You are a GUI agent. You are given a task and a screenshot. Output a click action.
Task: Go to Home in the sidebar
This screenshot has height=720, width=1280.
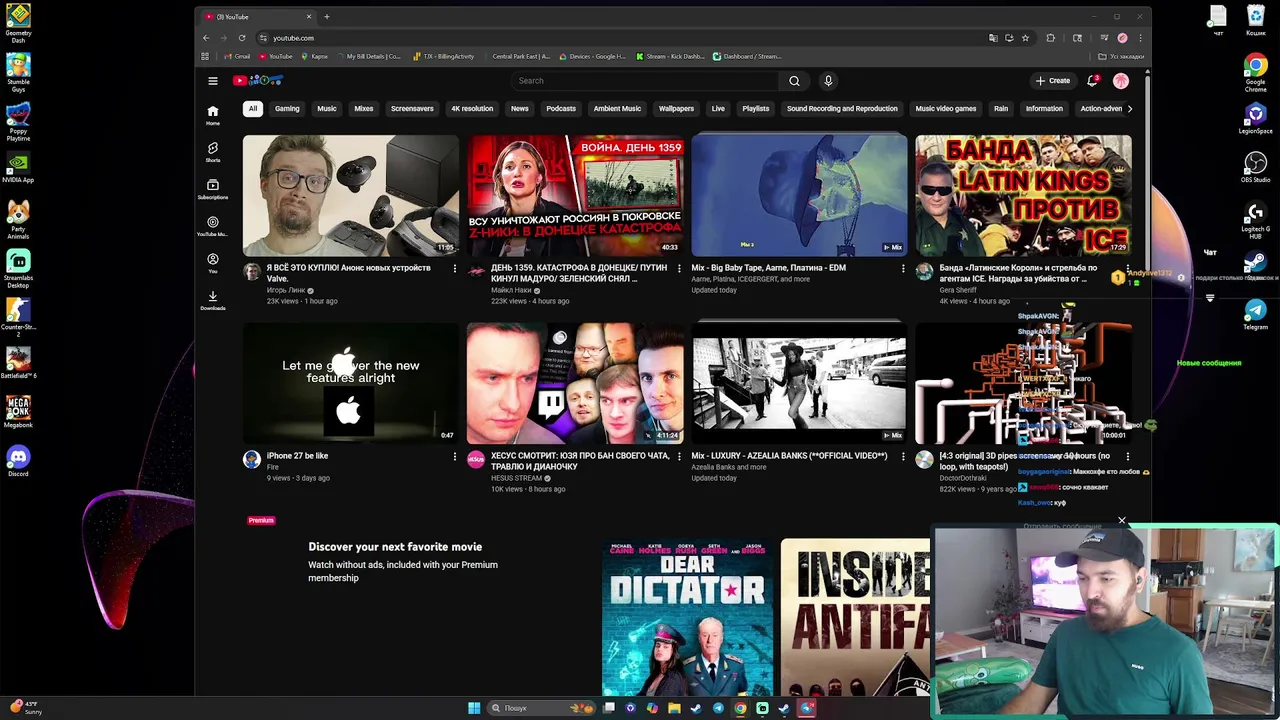pyautogui.click(x=212, y=115)
